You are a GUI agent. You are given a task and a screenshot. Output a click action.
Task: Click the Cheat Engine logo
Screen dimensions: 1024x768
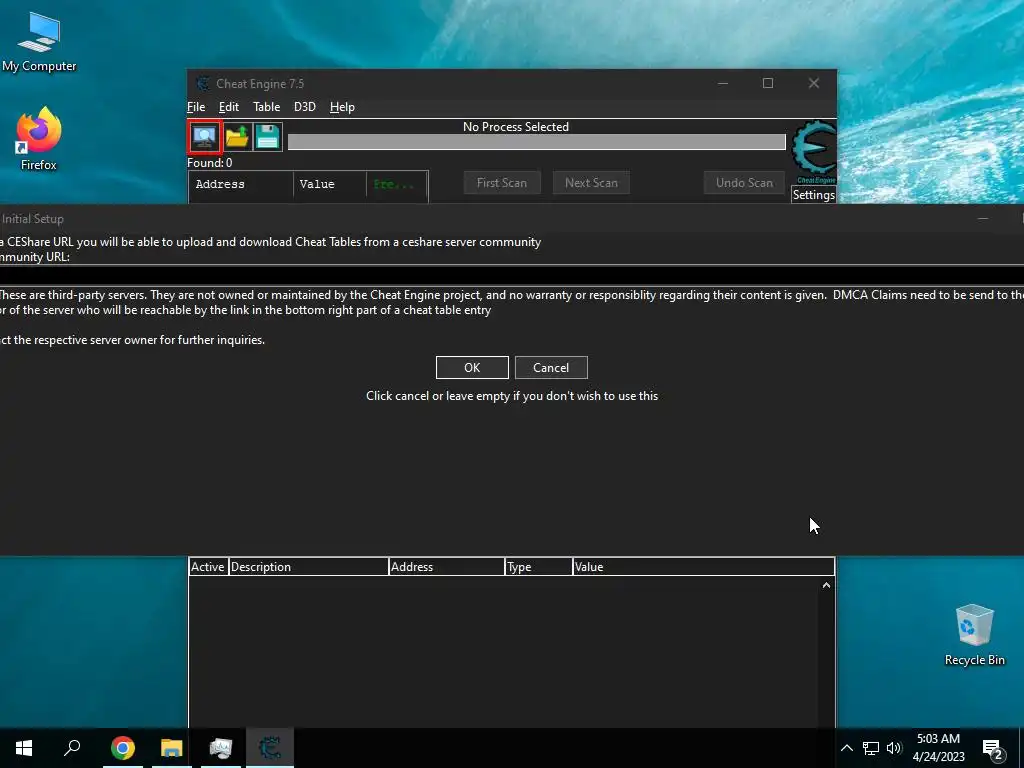click(814, 152)
